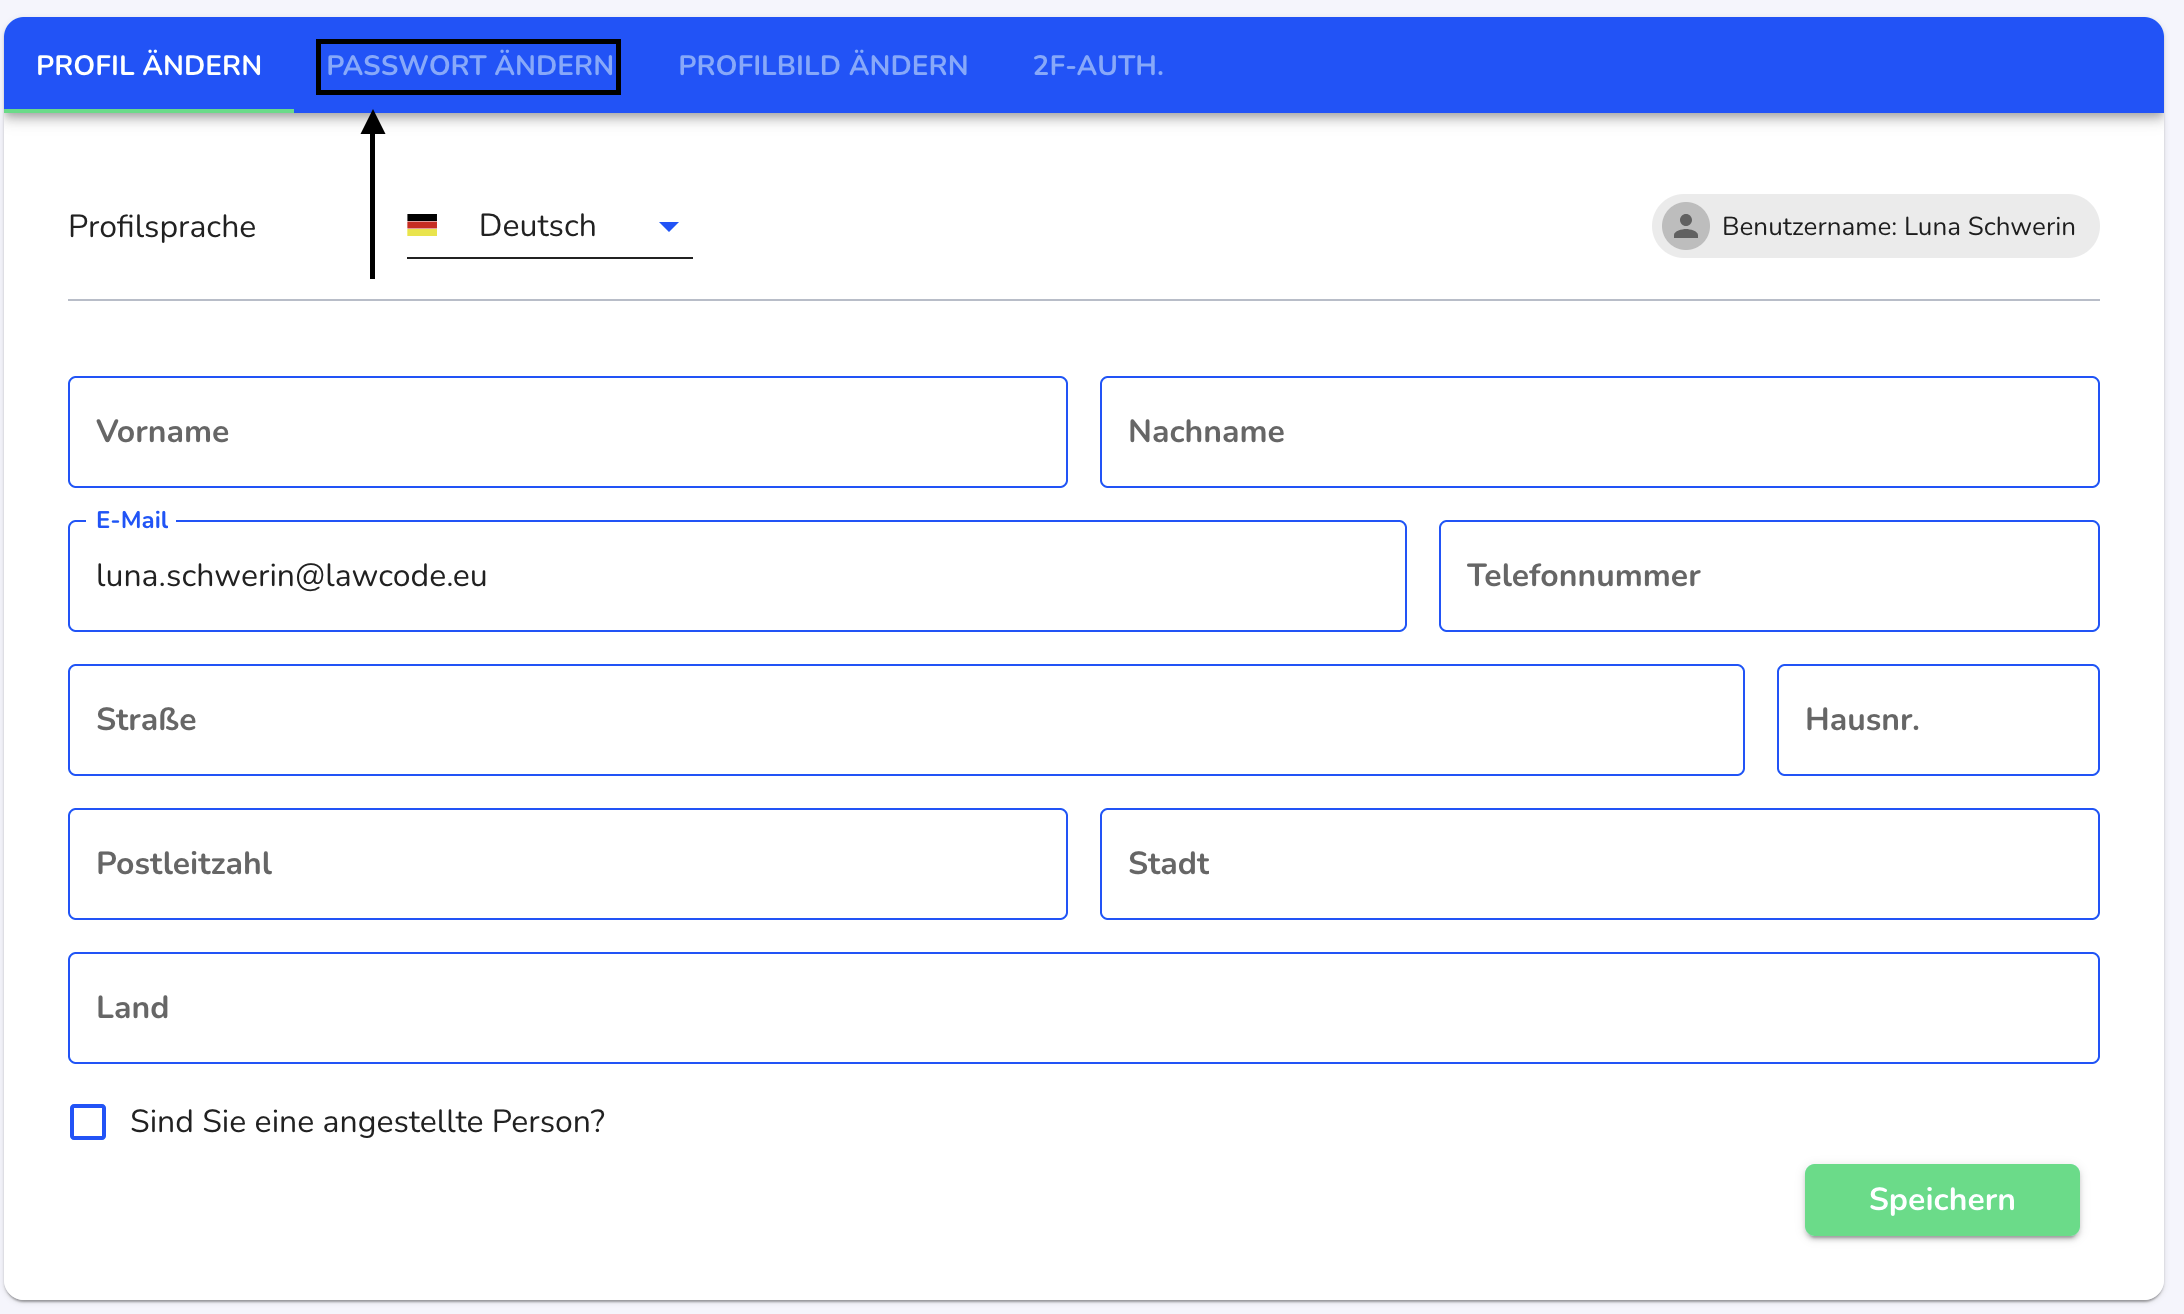Click the Stadt input field
This screenshot has width=2184, height=1314.
coord(1599,864)
